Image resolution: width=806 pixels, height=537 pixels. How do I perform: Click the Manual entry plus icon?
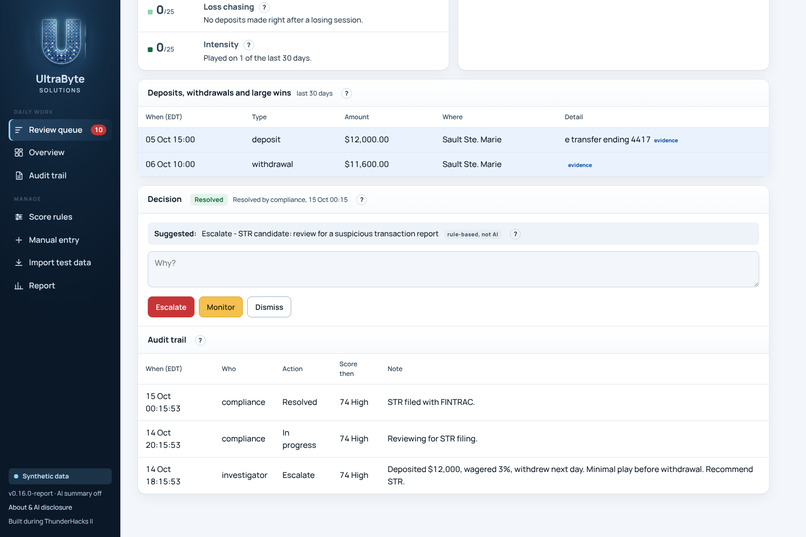tap(19, 240)
